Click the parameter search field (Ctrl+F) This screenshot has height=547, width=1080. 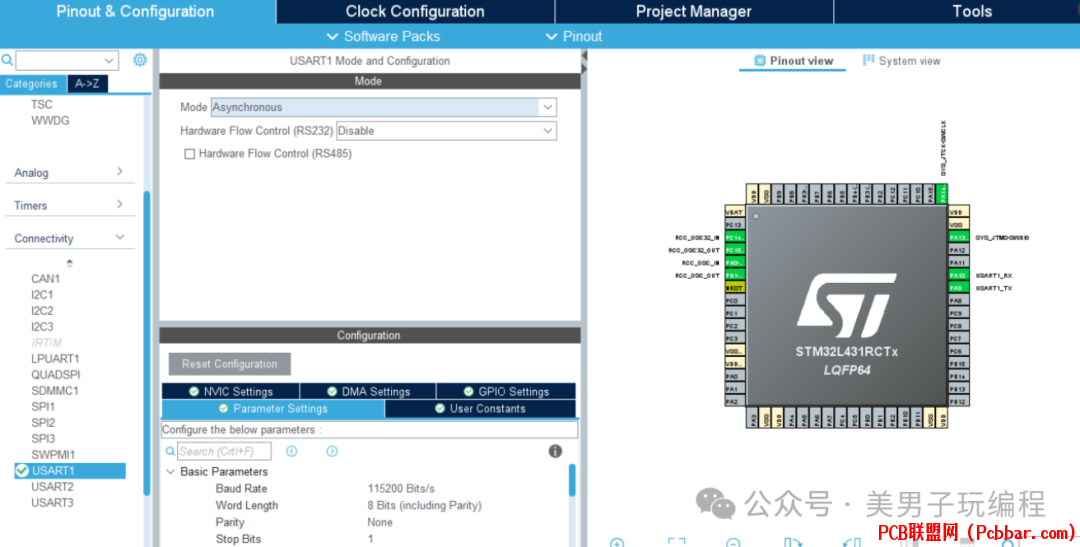[224, 451]
